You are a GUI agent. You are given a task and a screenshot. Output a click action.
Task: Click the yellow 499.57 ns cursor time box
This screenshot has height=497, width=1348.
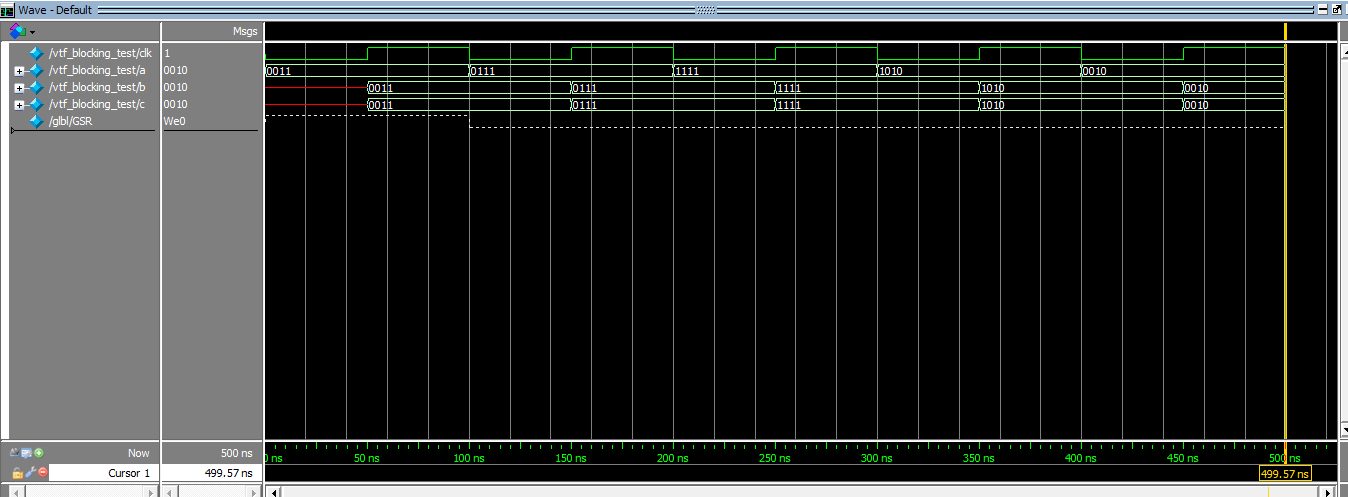point(1284,474)
